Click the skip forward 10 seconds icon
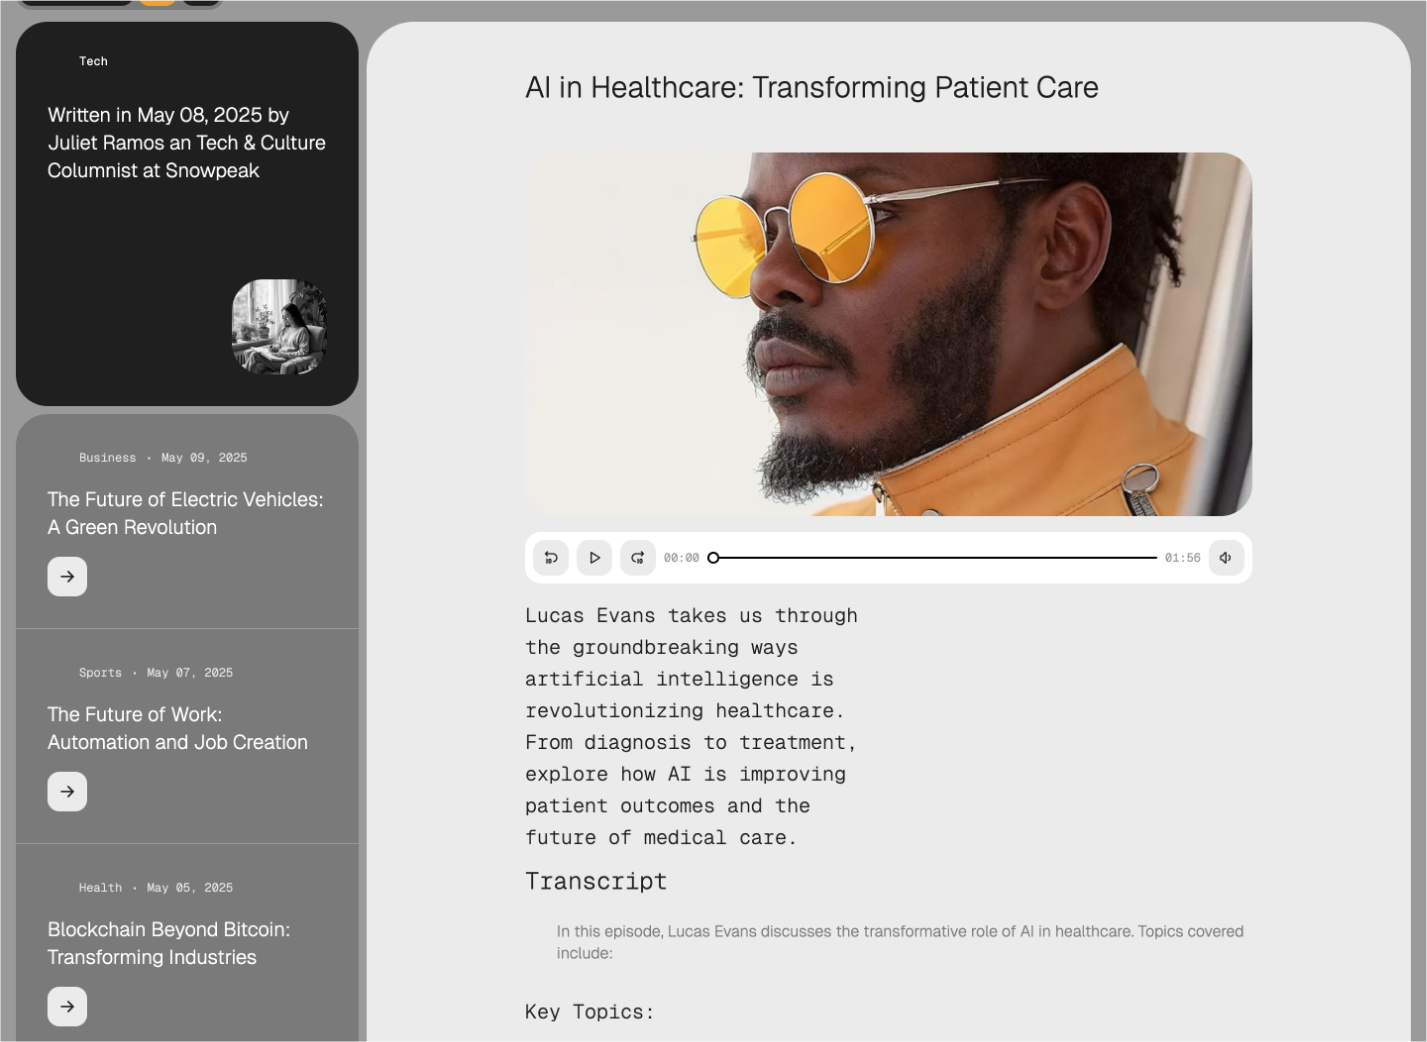Screen dimensions: 1427x1042 638,558
